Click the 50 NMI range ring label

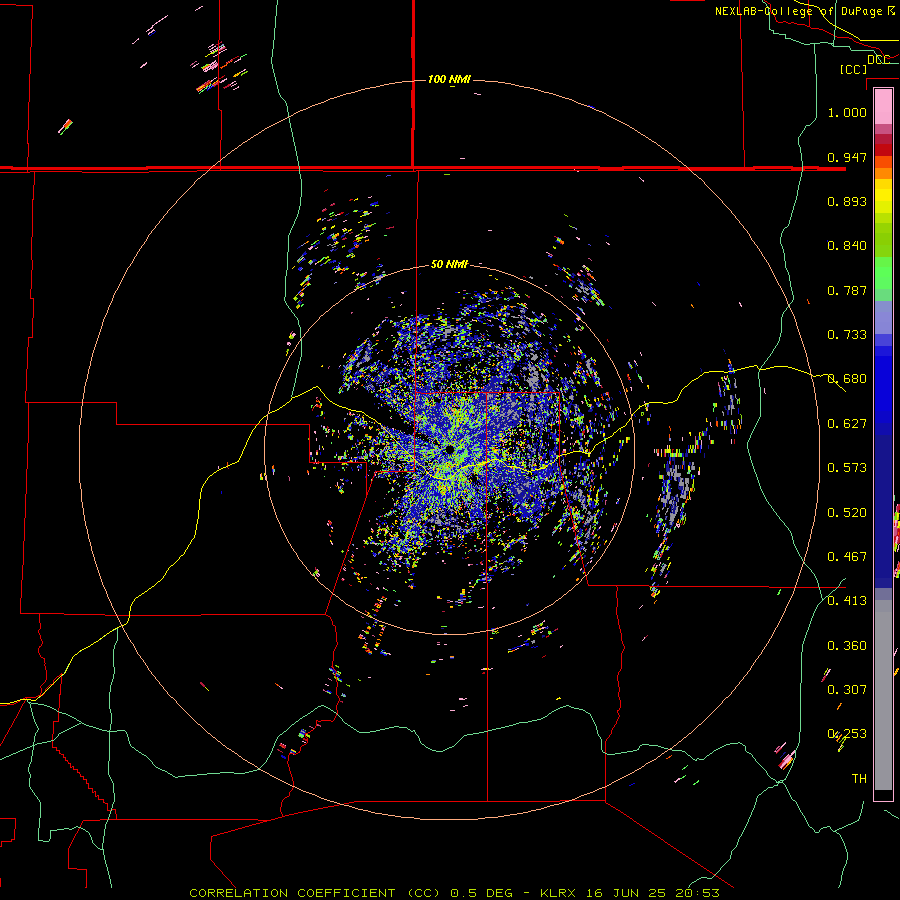point(449,265)
